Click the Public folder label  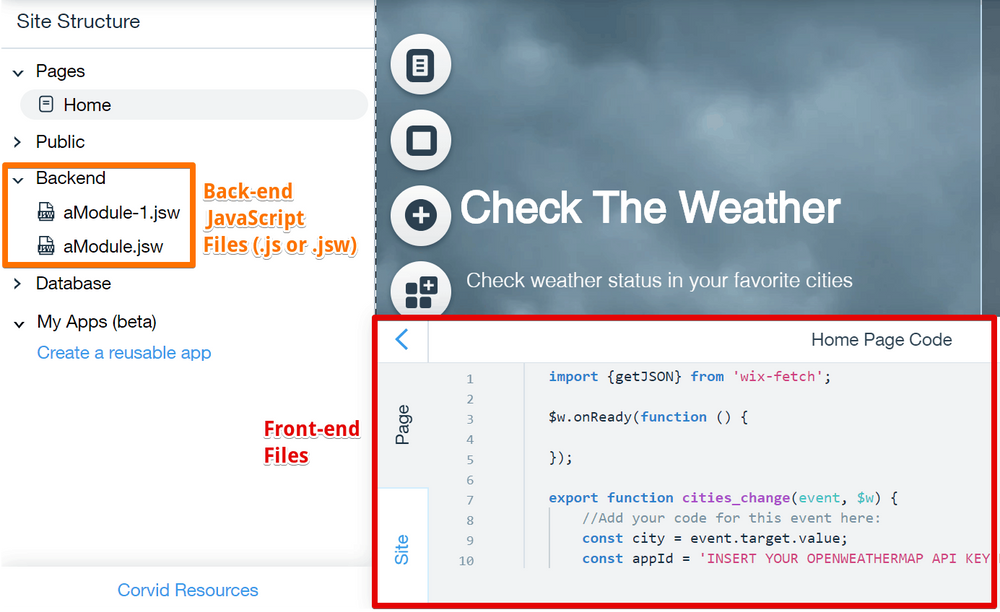60,142
